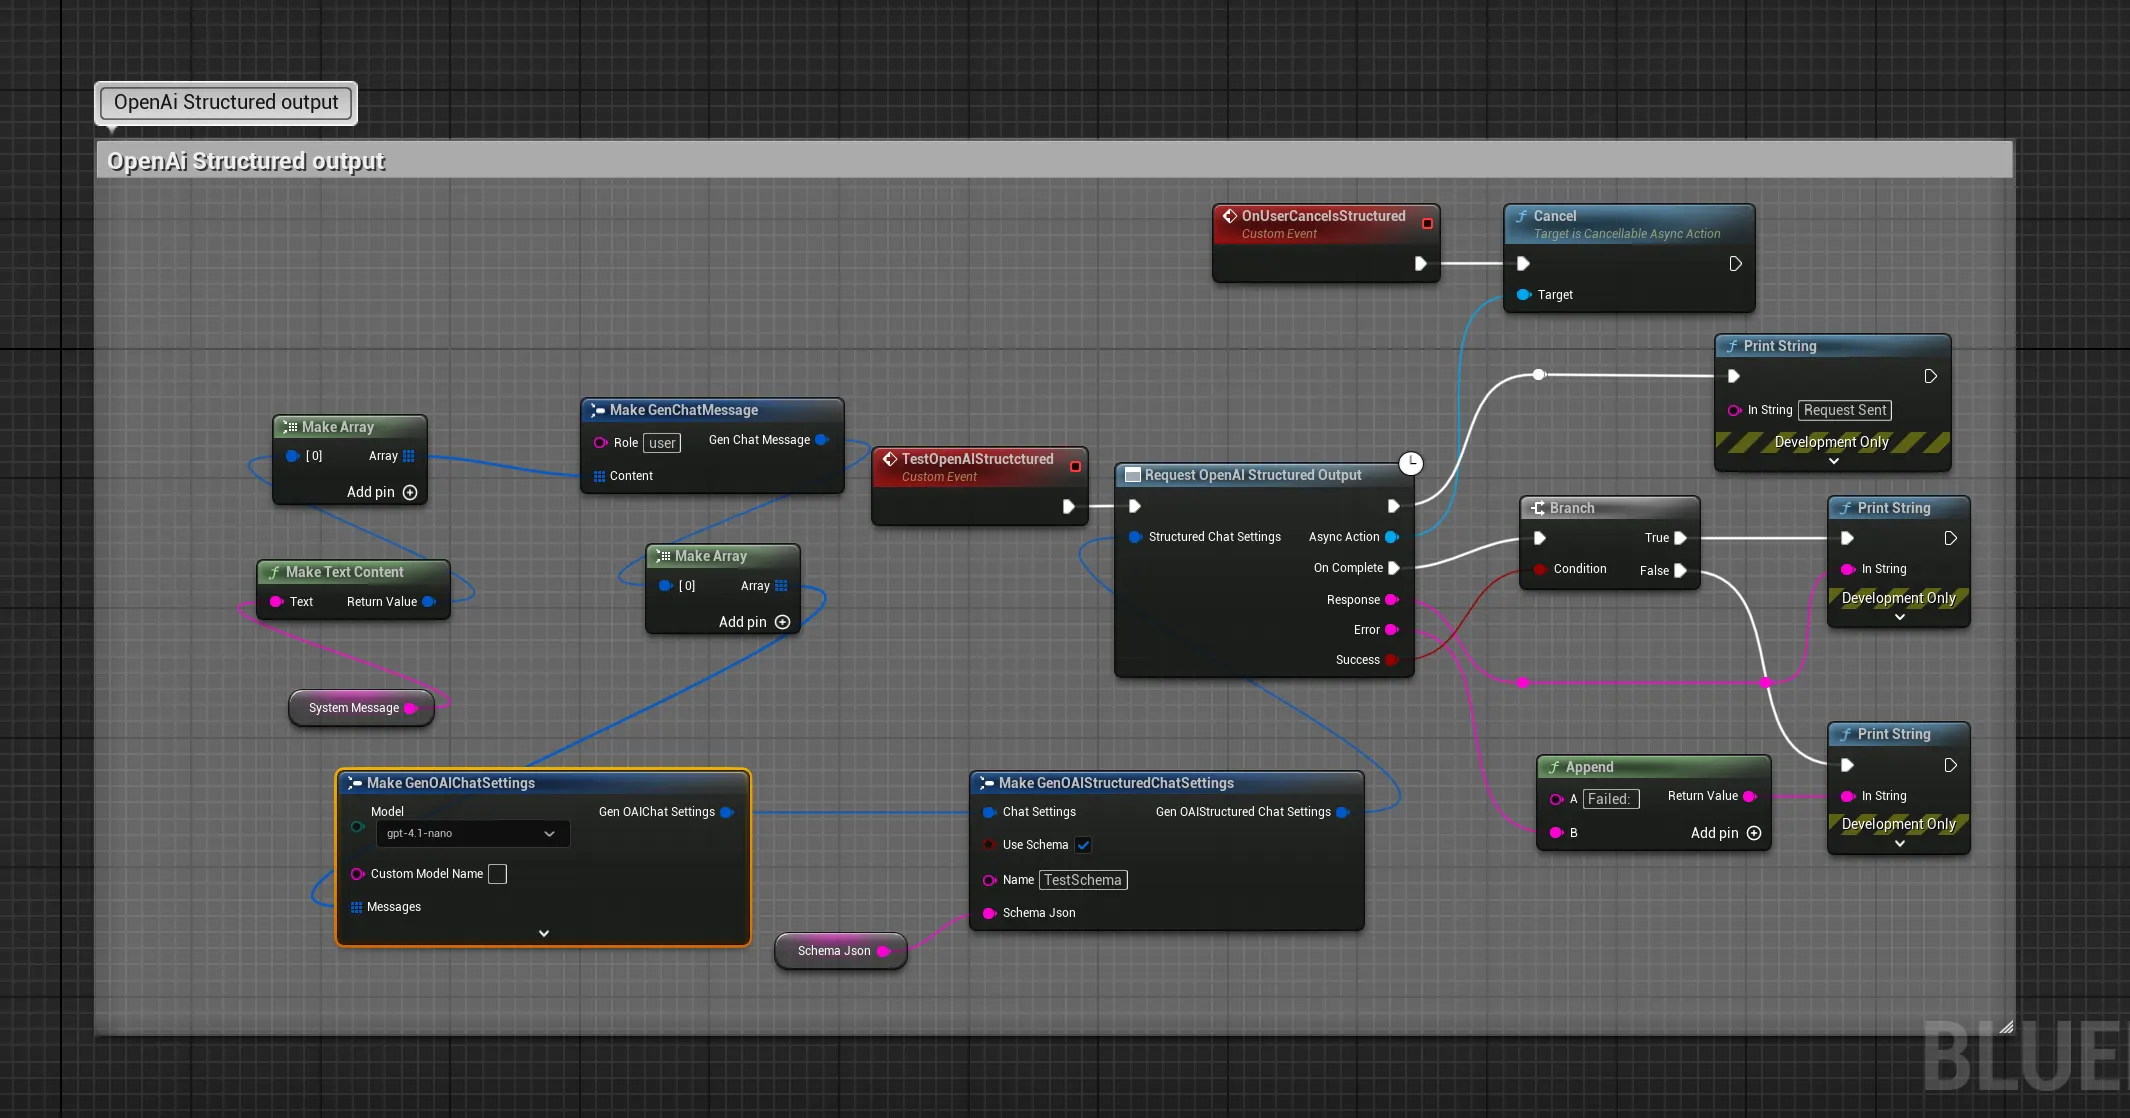2130x1118 pixels.
Task: Click the In String field Request Sent
Action: coord(1845,410)
